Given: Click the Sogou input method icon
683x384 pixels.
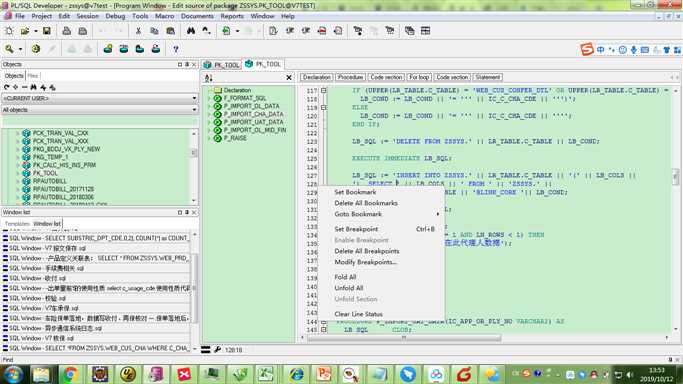Looking at the screenshot, I should (x=587, y=50).
